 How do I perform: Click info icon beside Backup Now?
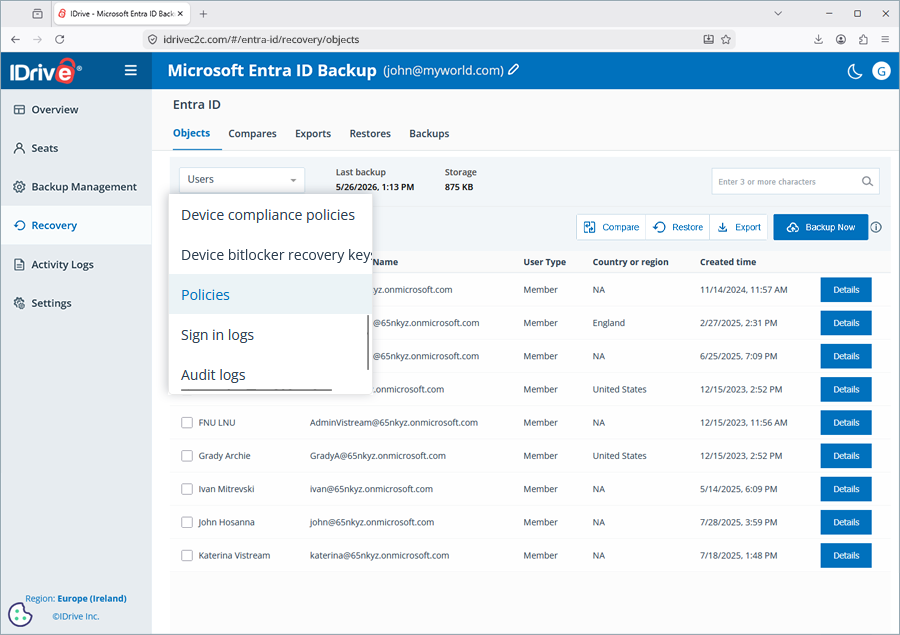click(876, 227)
